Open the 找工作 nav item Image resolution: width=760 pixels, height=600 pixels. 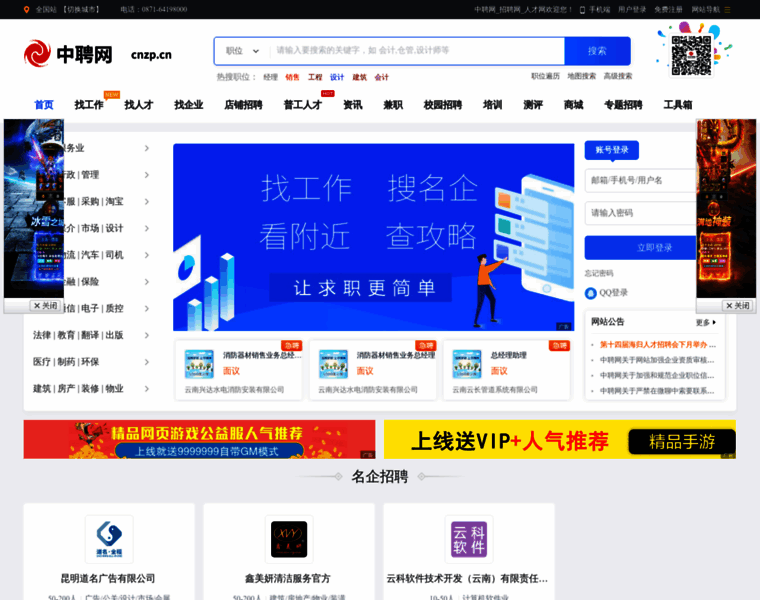tap(89, 105)
